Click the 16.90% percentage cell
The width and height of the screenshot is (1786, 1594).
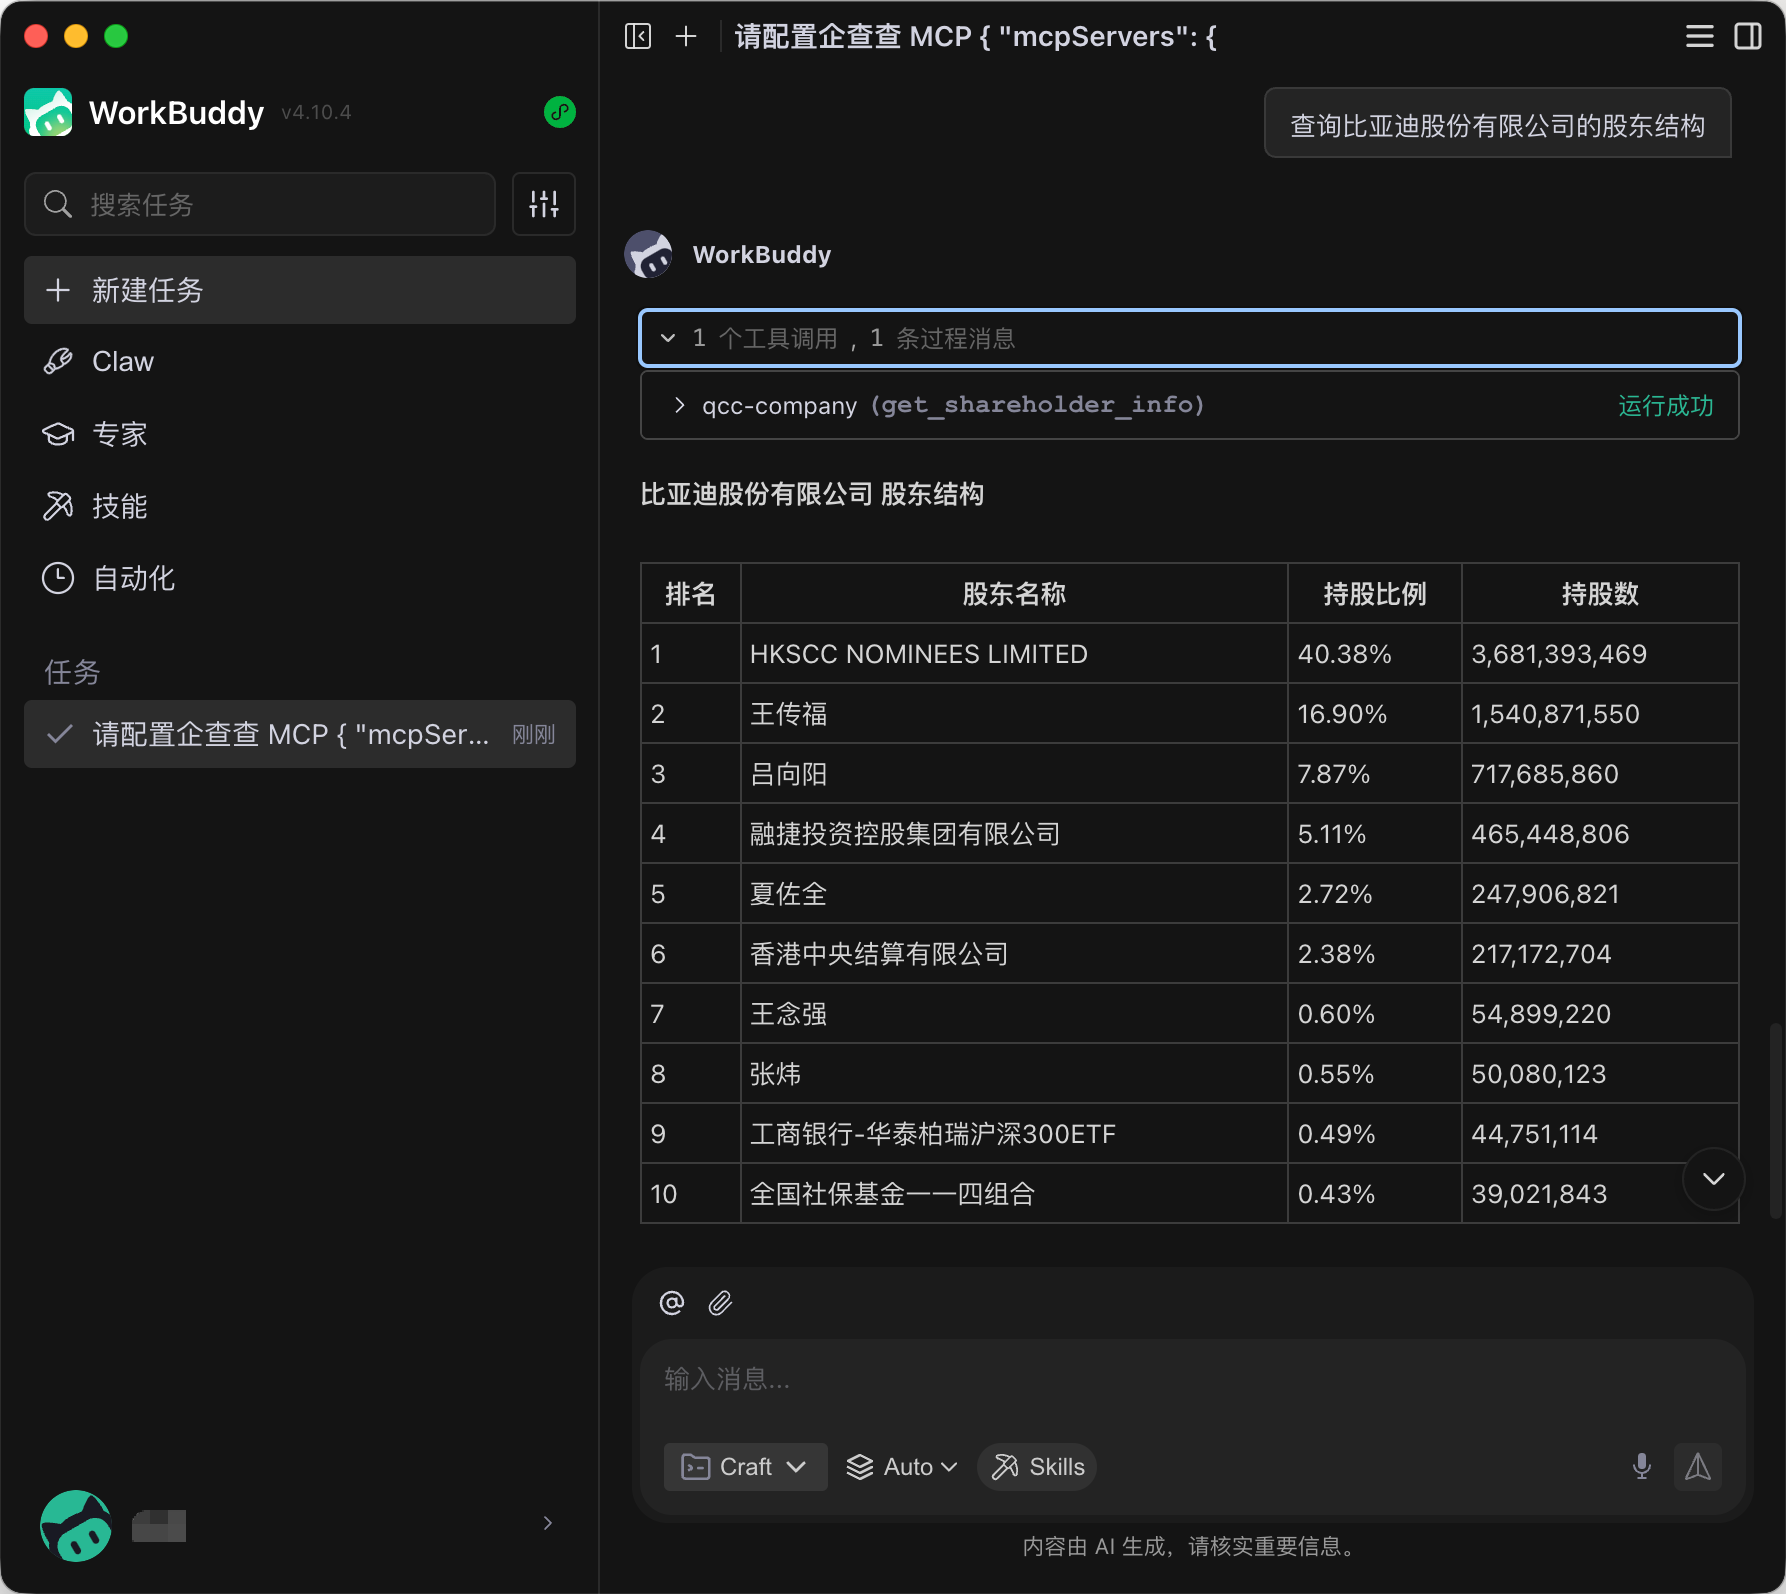point(1375,714)
